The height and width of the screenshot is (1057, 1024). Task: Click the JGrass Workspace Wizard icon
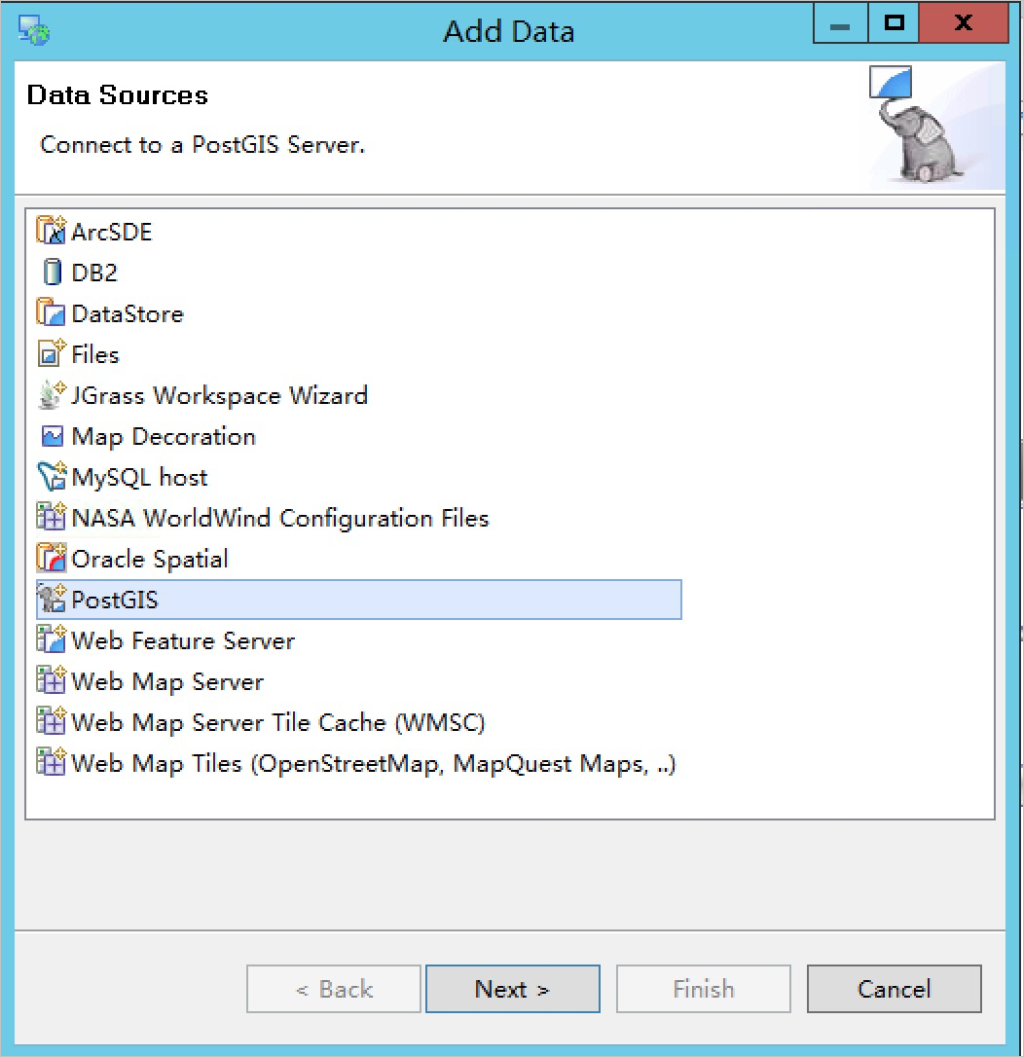51,394
